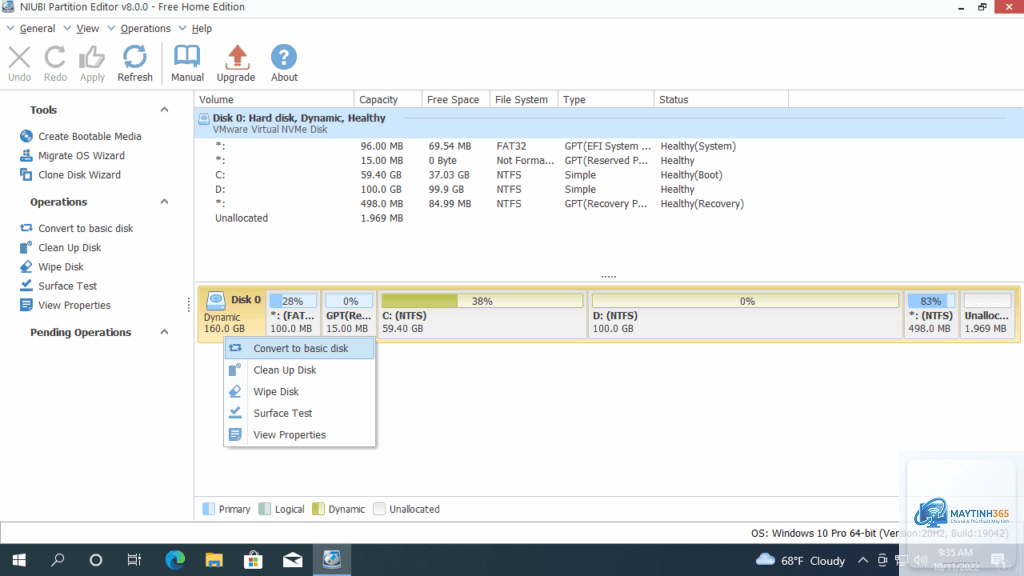Viewport: 1024px width, 576px height.
Task: Select the Unallocated 1.969 MB block in map
Action: pyautogui.click(x=987, y=313)
